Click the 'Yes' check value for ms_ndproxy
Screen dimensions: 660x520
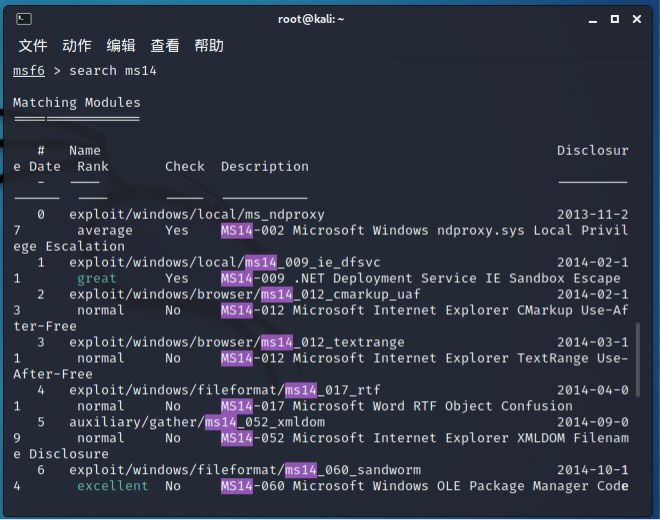click(x=177, y=231)
